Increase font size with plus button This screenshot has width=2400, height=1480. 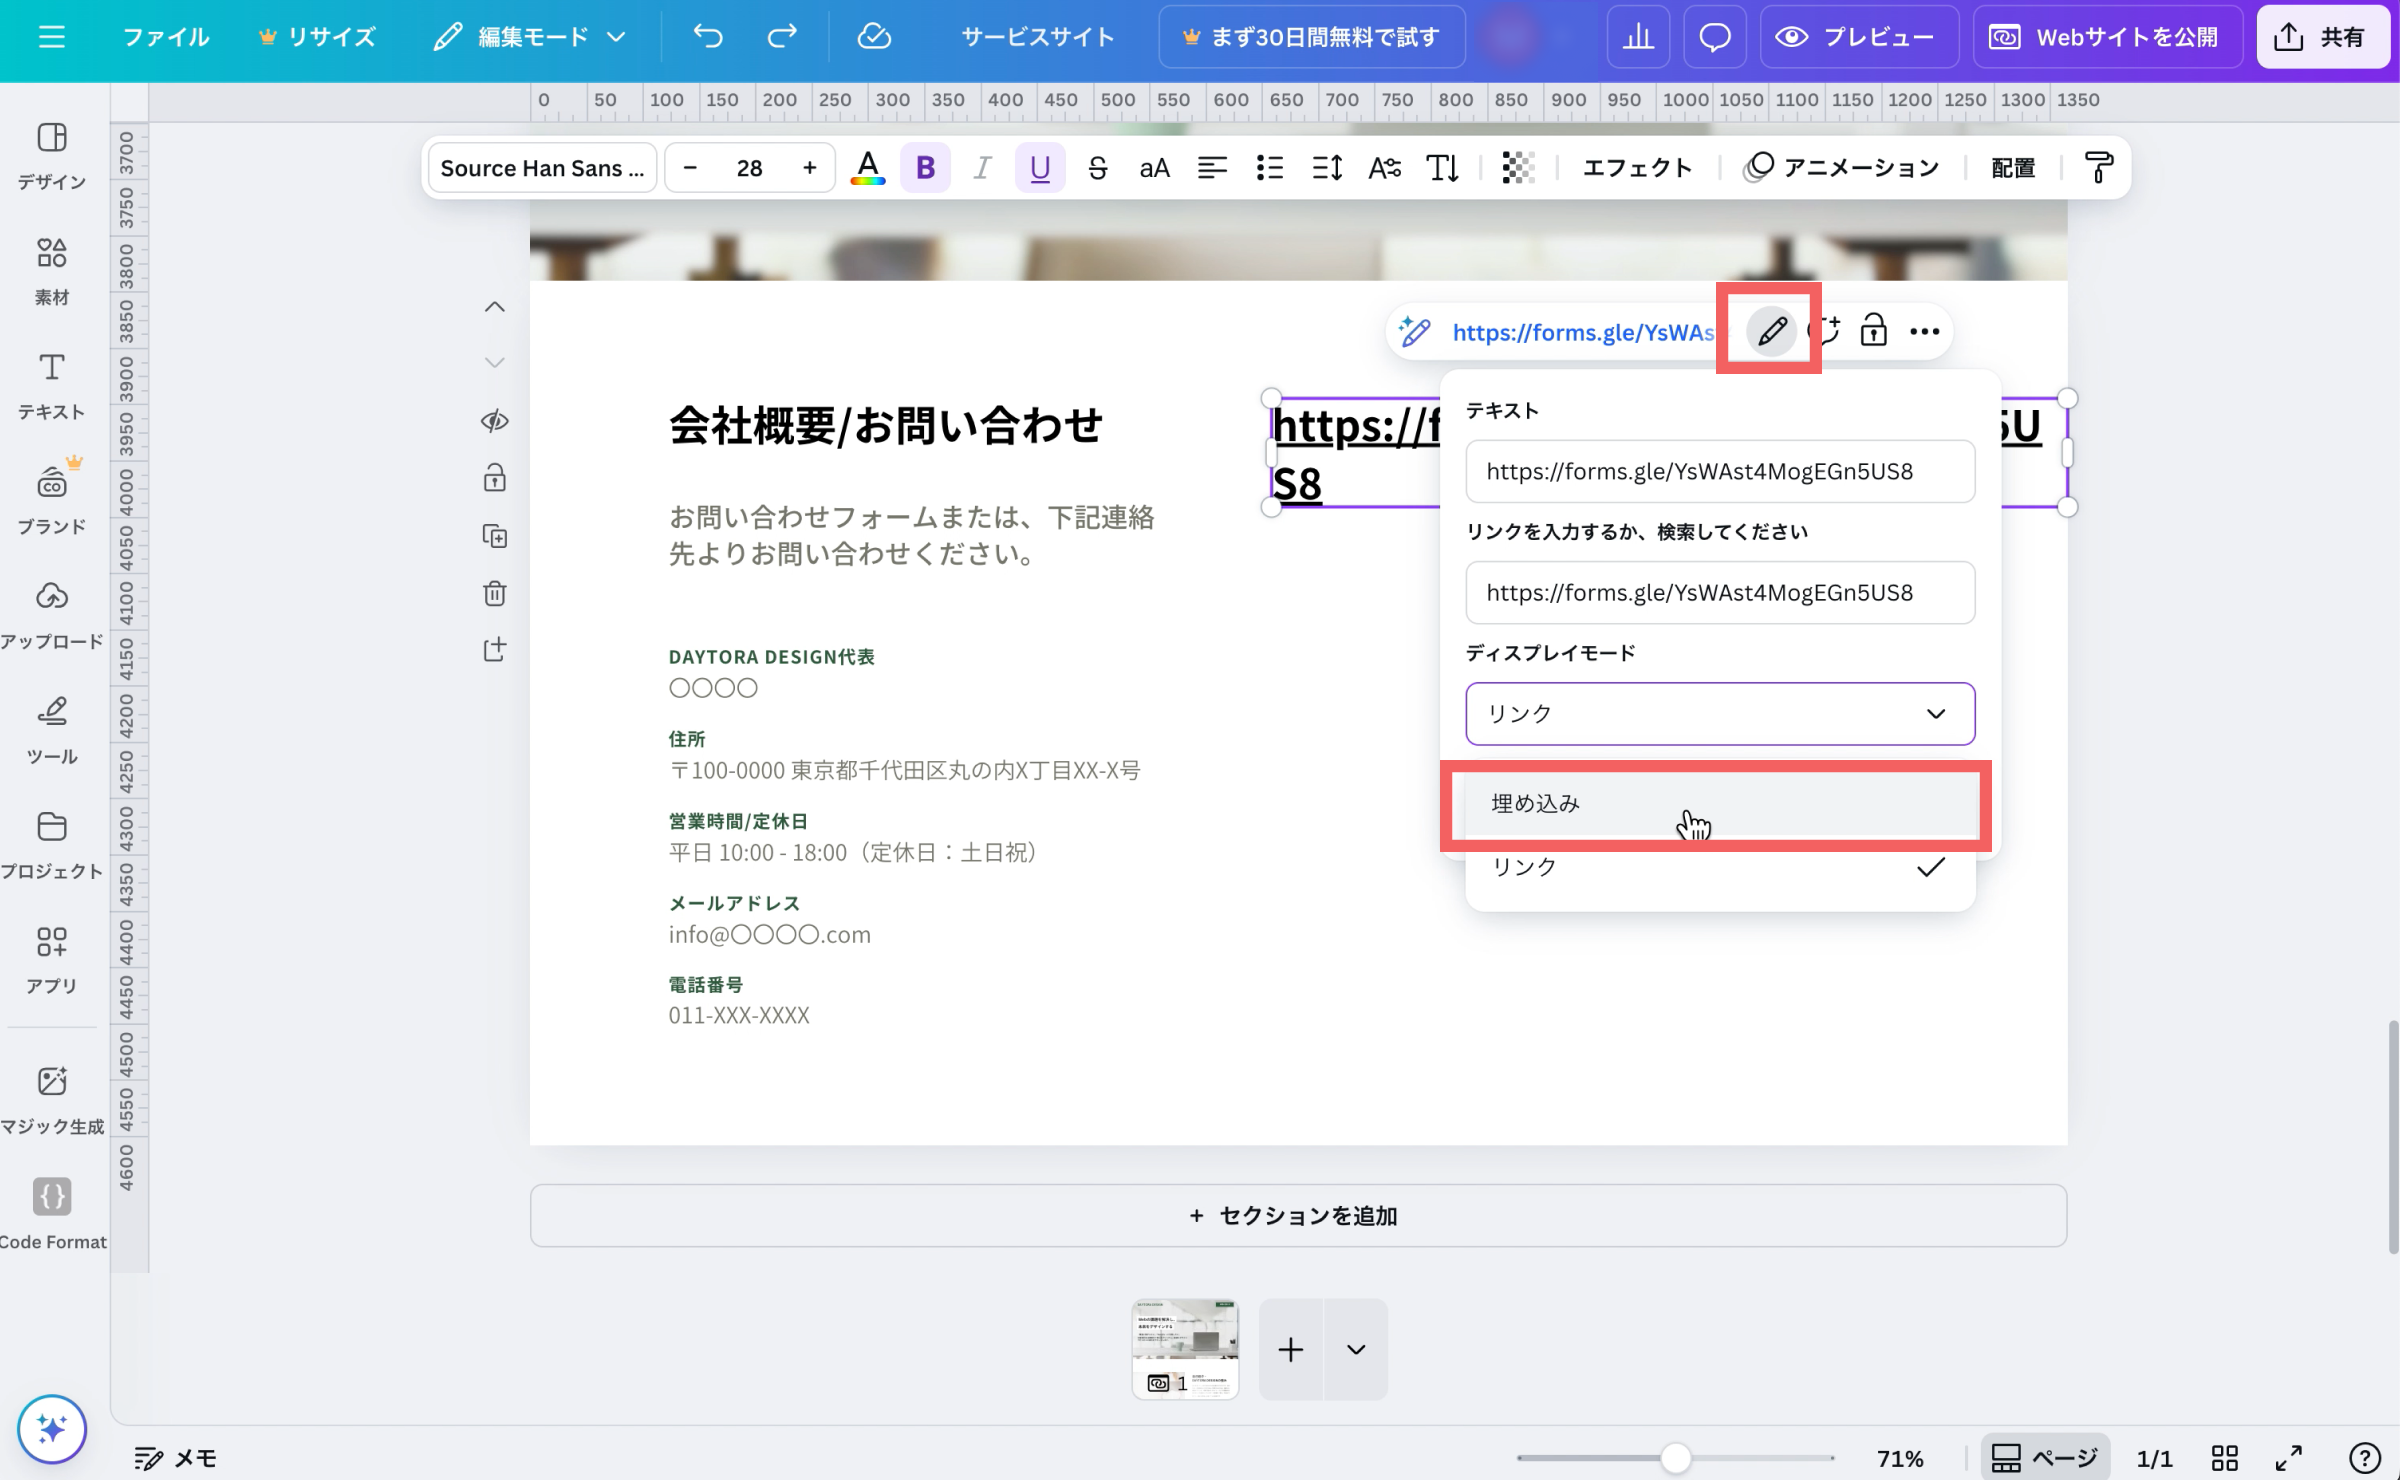(809, 167)
